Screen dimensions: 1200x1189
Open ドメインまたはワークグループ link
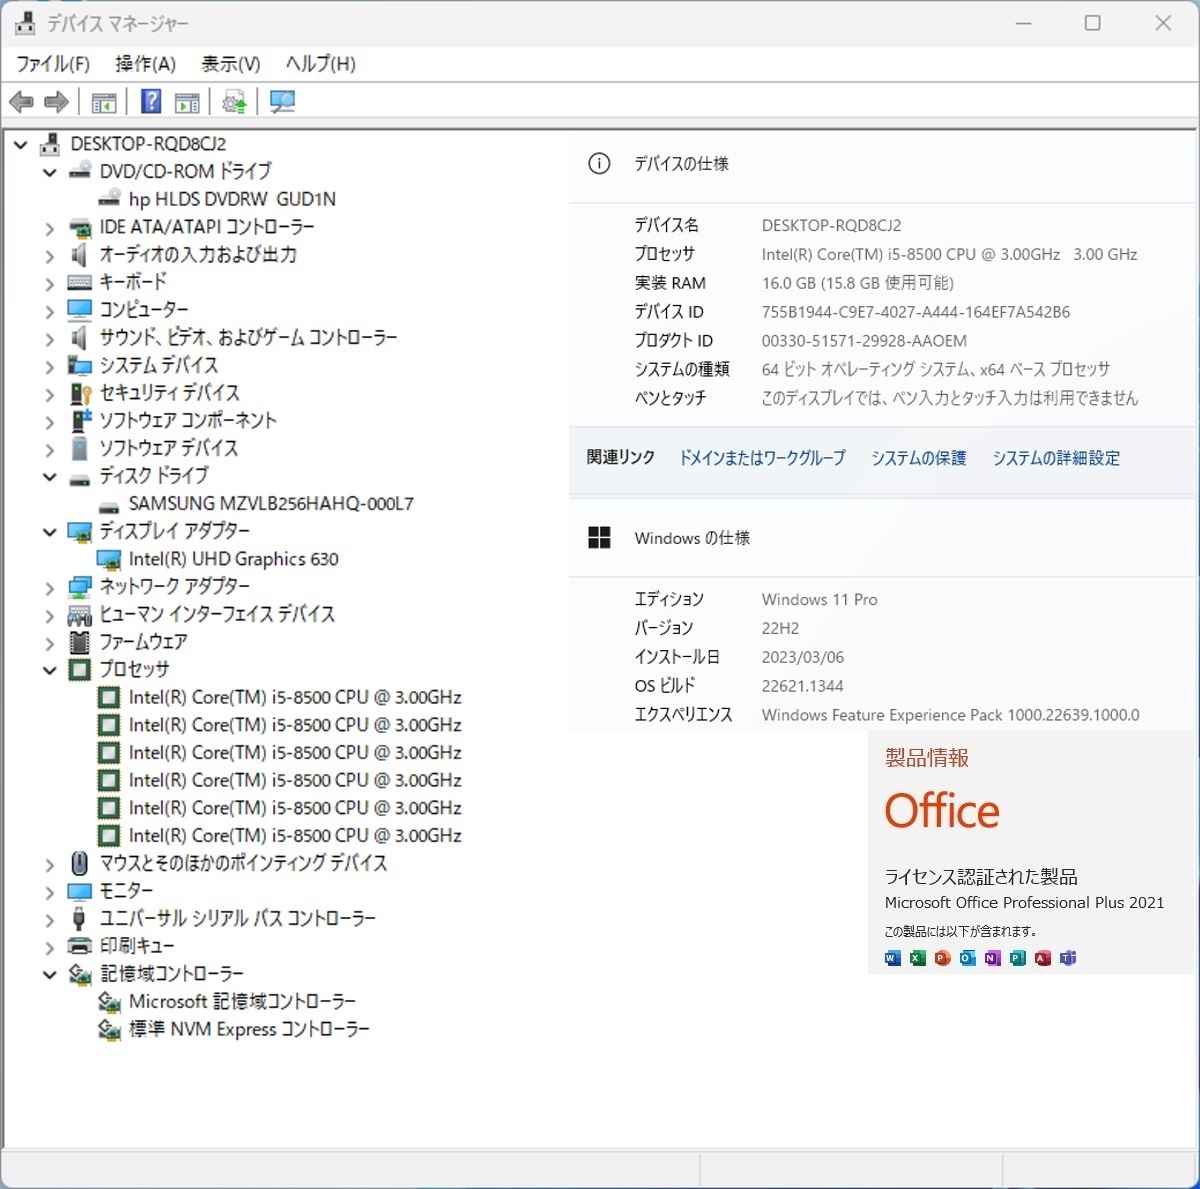coord(762,458)
